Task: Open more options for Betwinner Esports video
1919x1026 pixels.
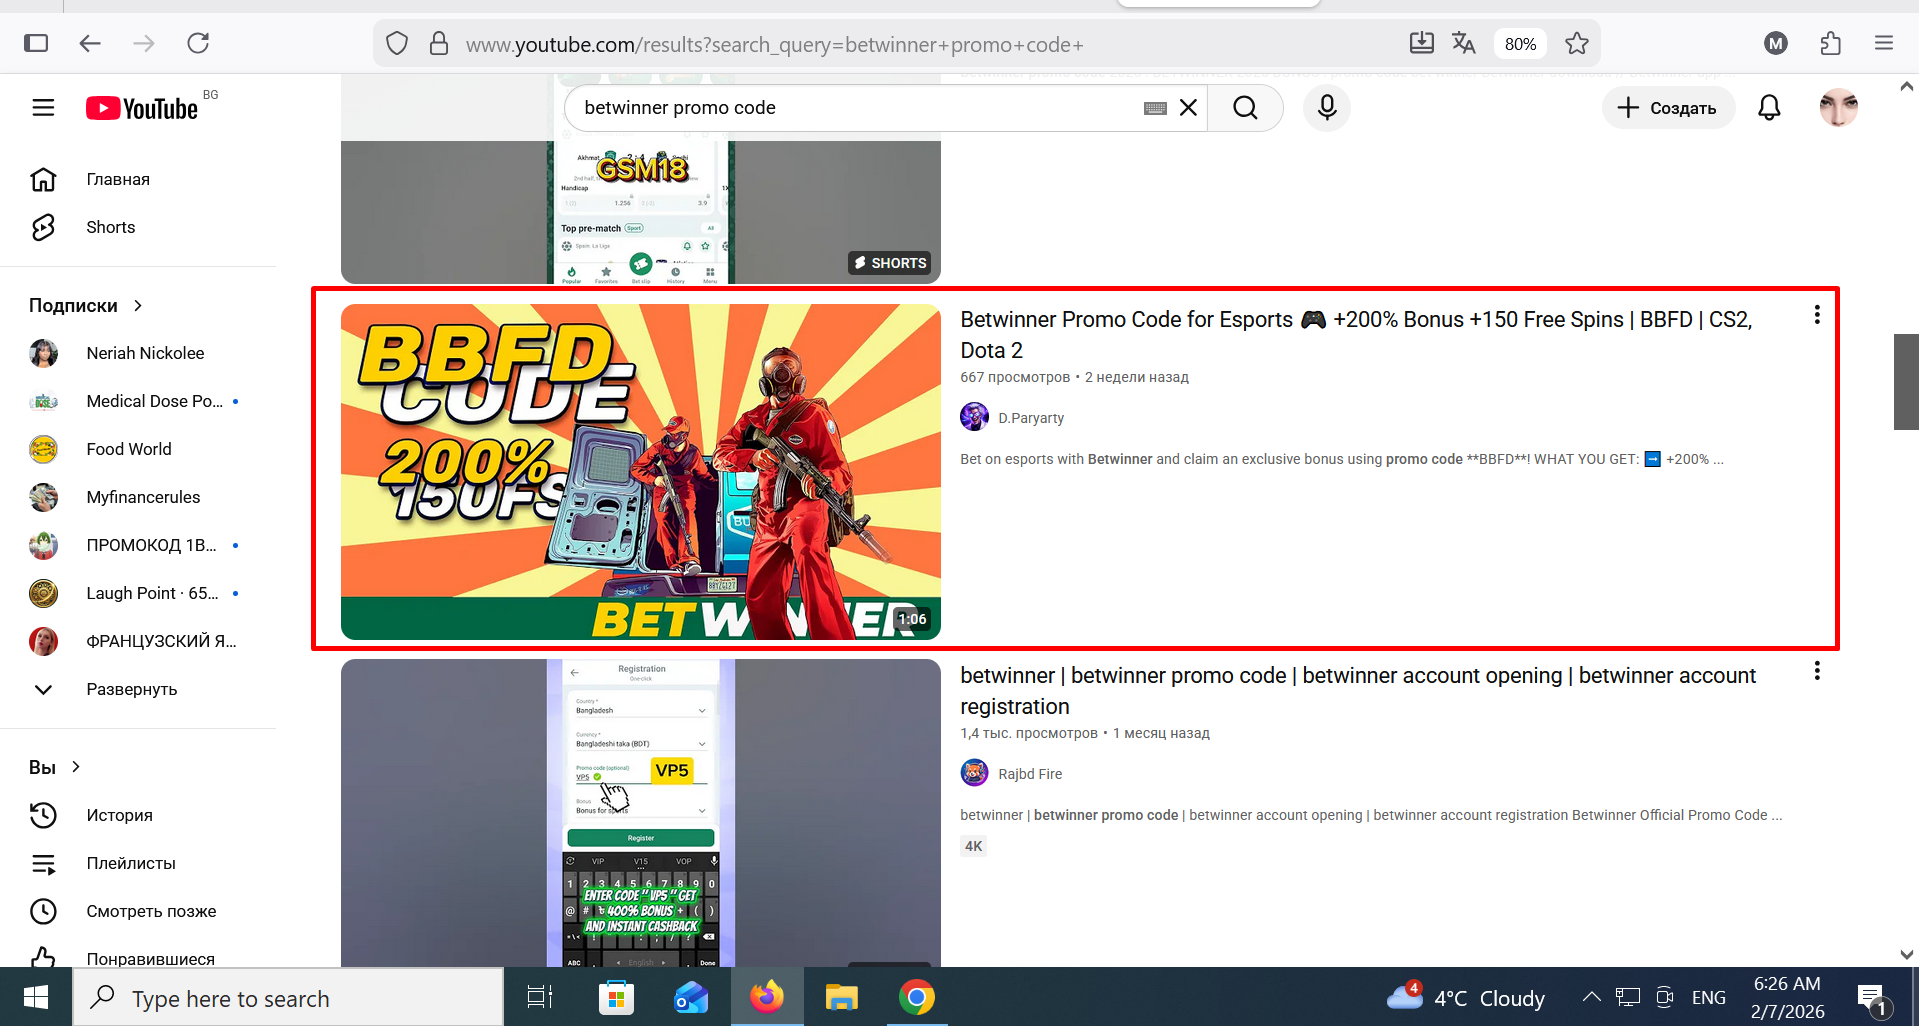Action: click(x=1817, y=316)
